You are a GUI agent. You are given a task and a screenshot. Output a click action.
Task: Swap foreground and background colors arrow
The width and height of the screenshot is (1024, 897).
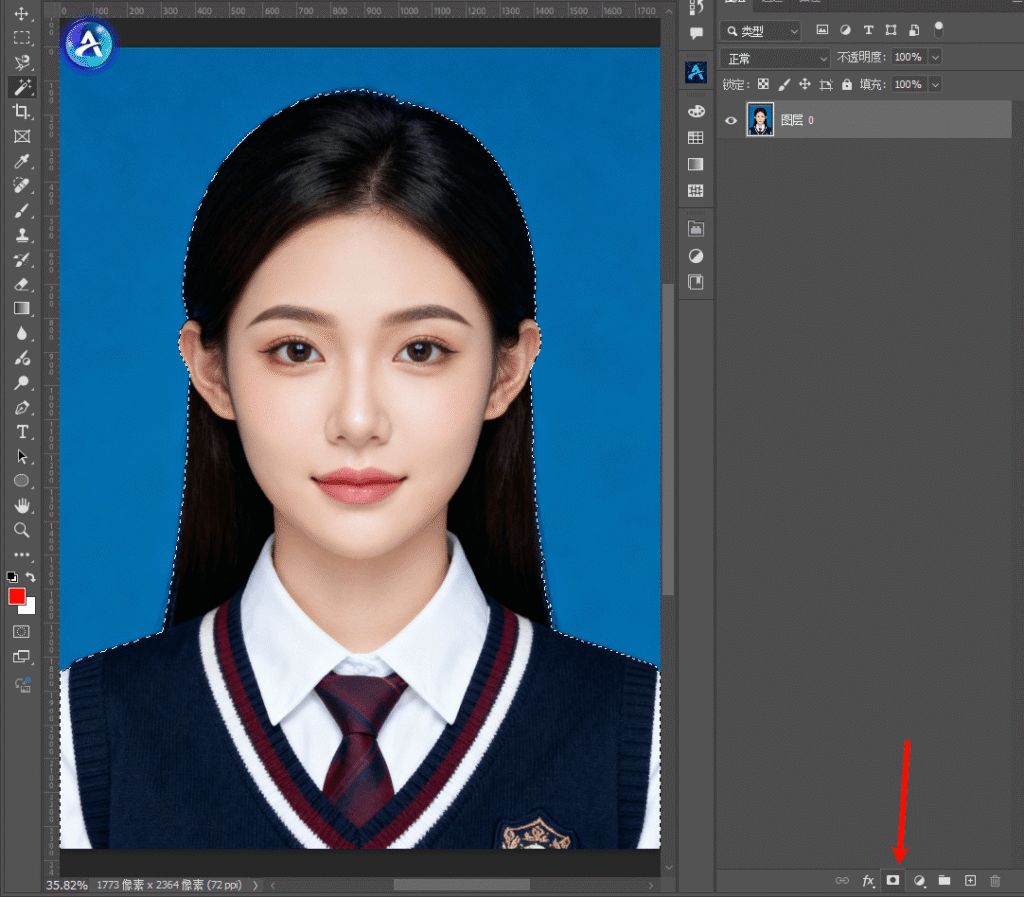coord(31,578)
